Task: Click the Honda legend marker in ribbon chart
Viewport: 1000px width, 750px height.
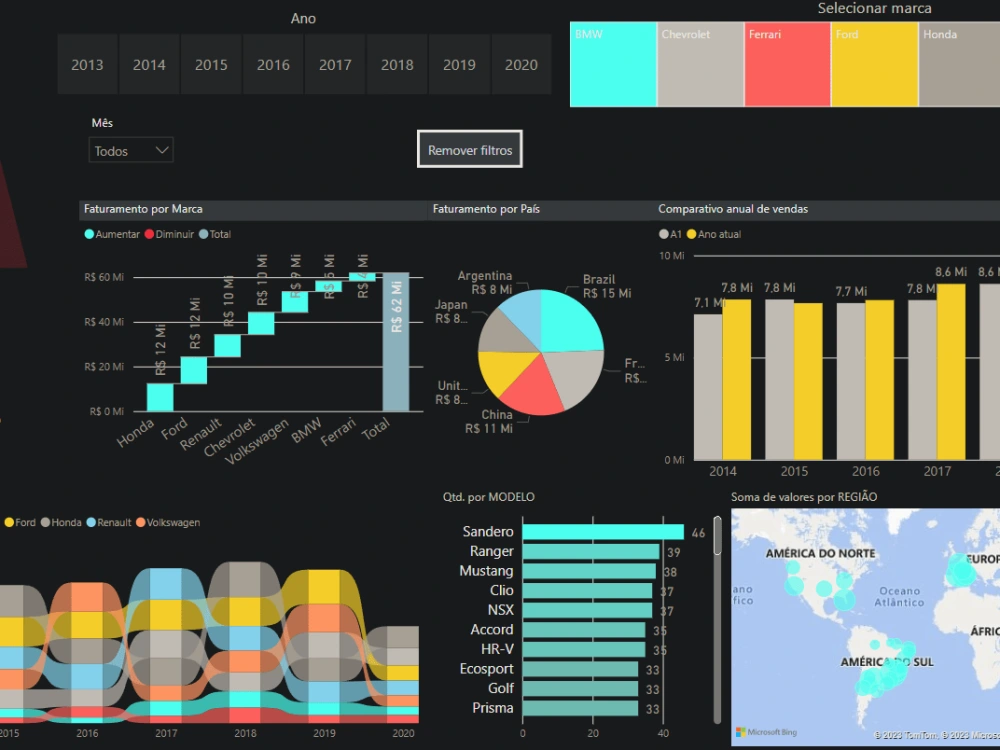Action: pyautogui.click(x=45, y=522)
